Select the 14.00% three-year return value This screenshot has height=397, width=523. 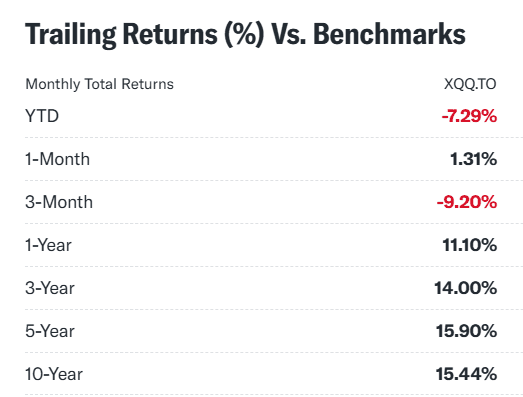point(465,288)
